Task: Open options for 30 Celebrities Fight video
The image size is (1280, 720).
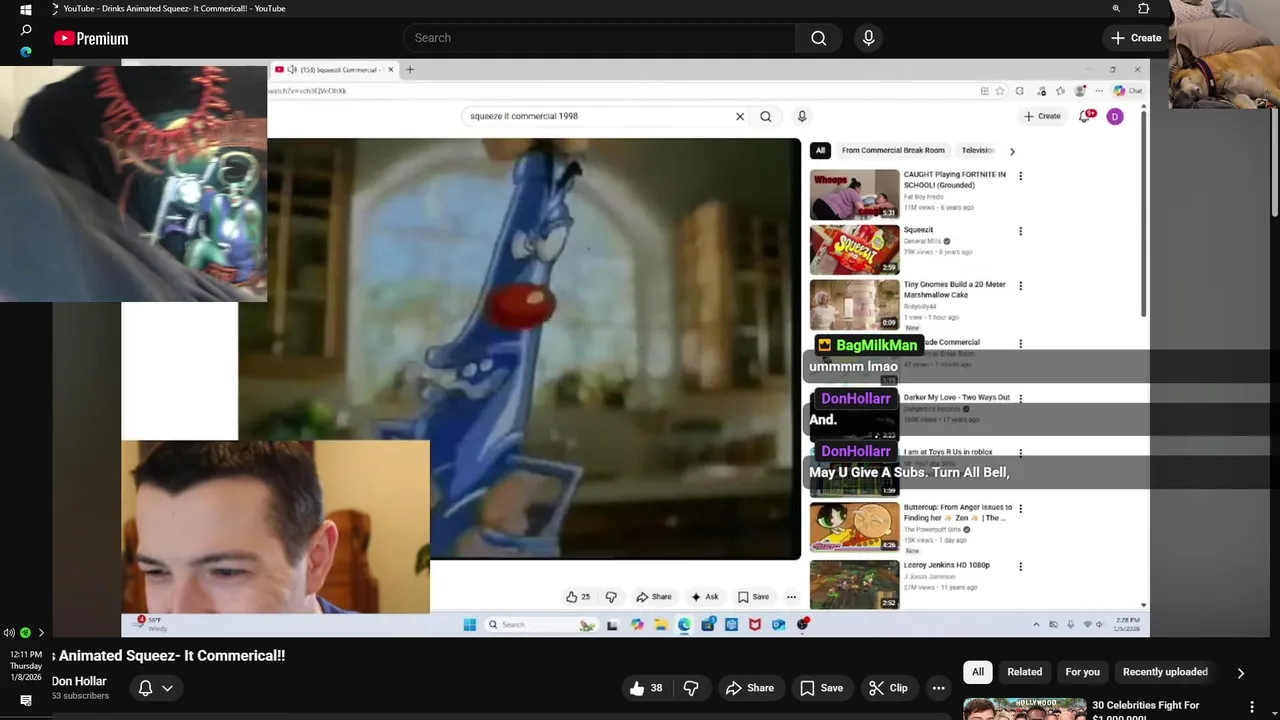Action: (1251, 707)
